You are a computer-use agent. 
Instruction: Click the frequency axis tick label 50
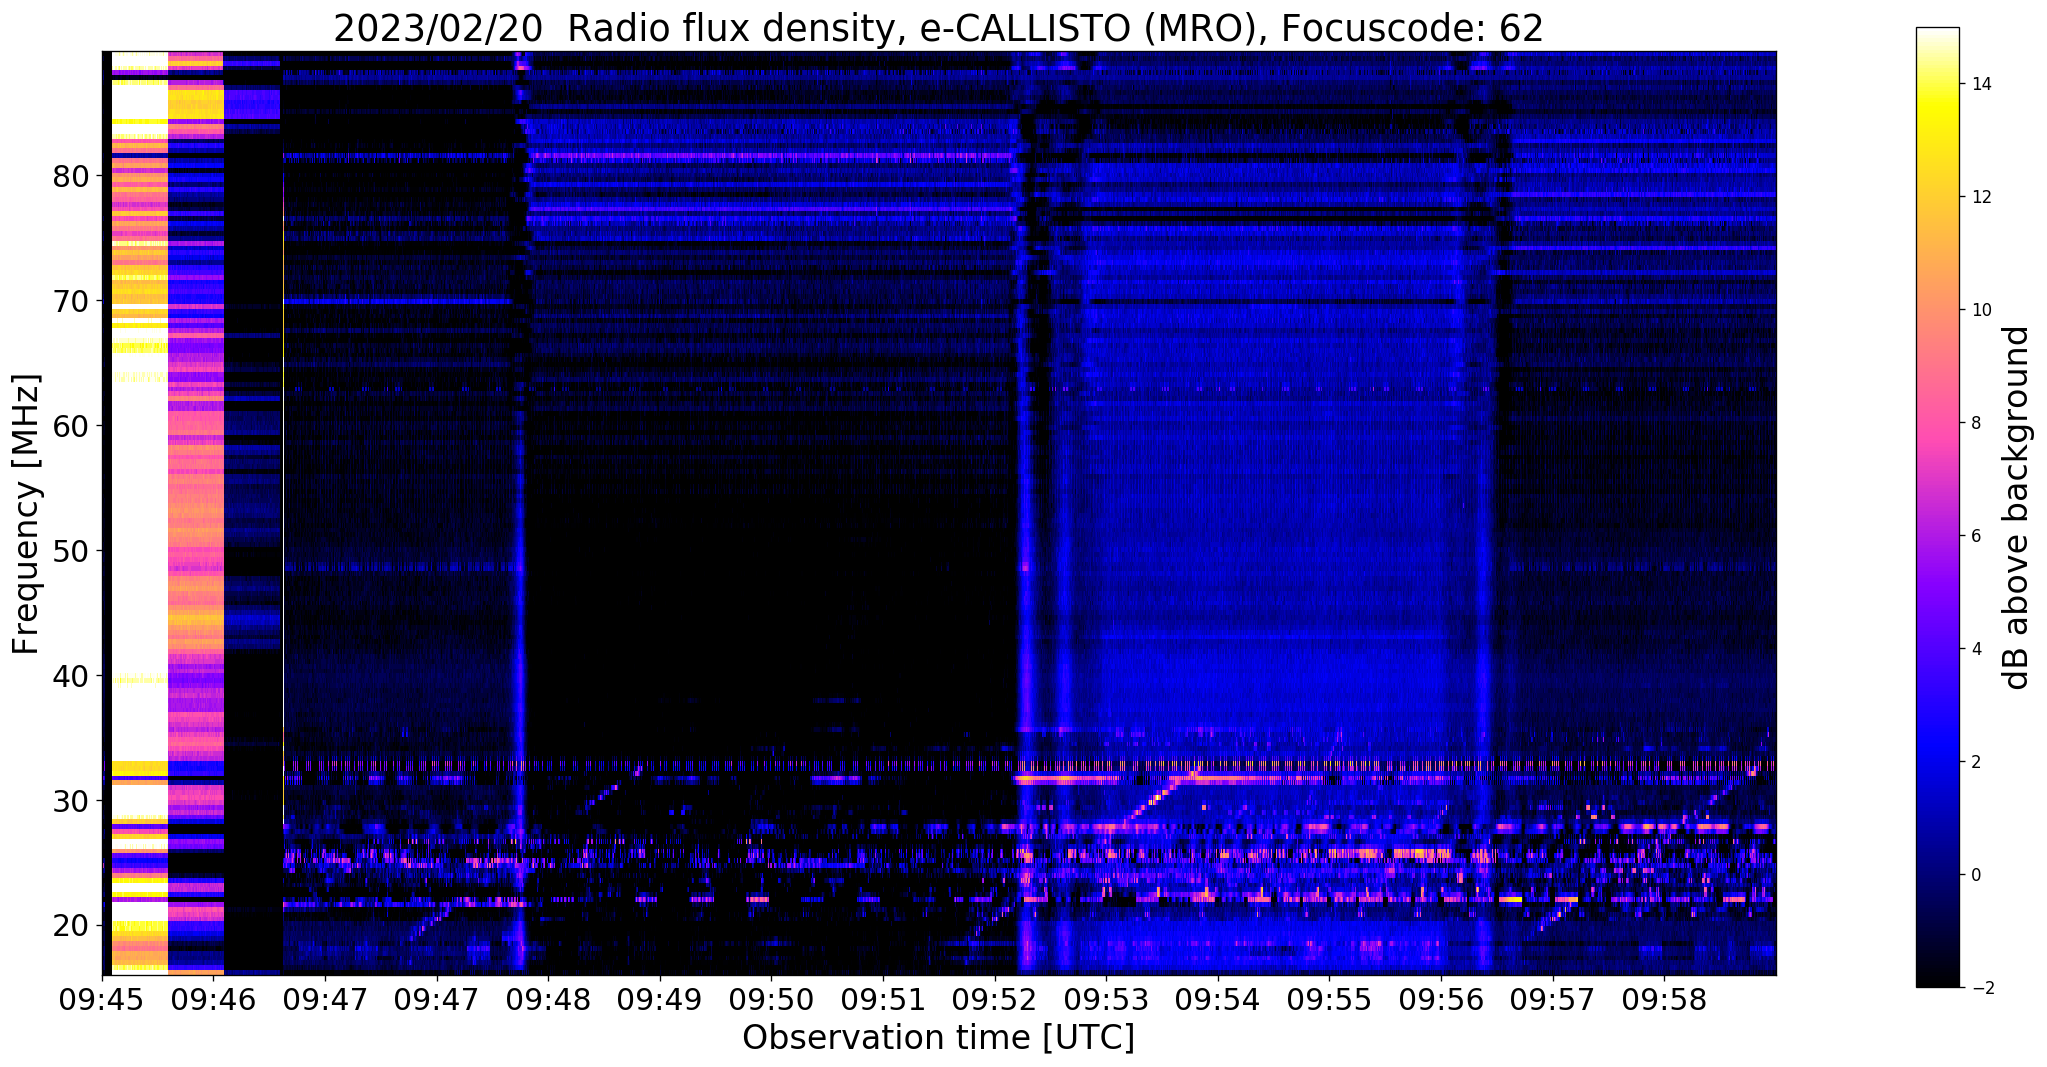click(x=71, y=551)
